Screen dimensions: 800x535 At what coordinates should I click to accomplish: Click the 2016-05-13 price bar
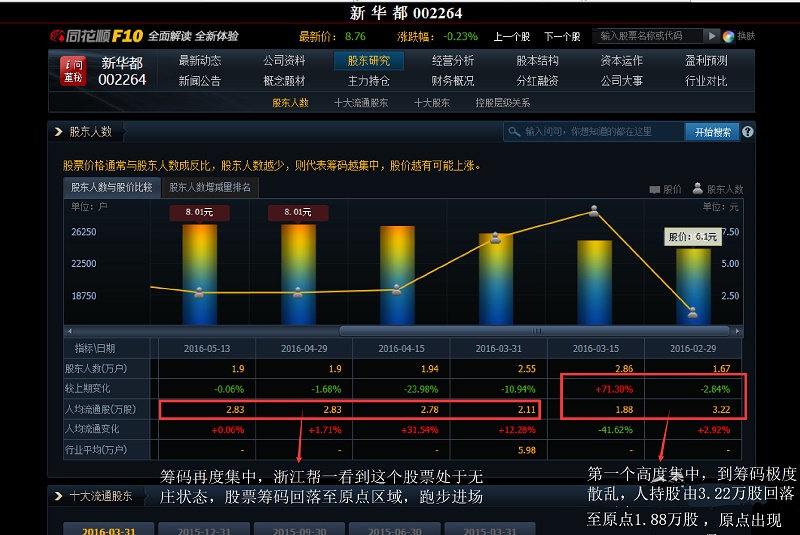point(199,274)
